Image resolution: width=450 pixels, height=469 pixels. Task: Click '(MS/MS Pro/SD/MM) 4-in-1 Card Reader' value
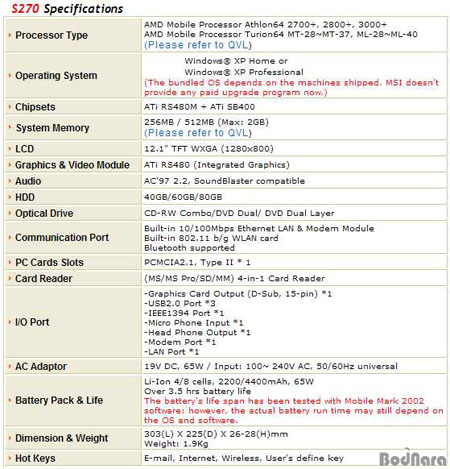point(234,278)
